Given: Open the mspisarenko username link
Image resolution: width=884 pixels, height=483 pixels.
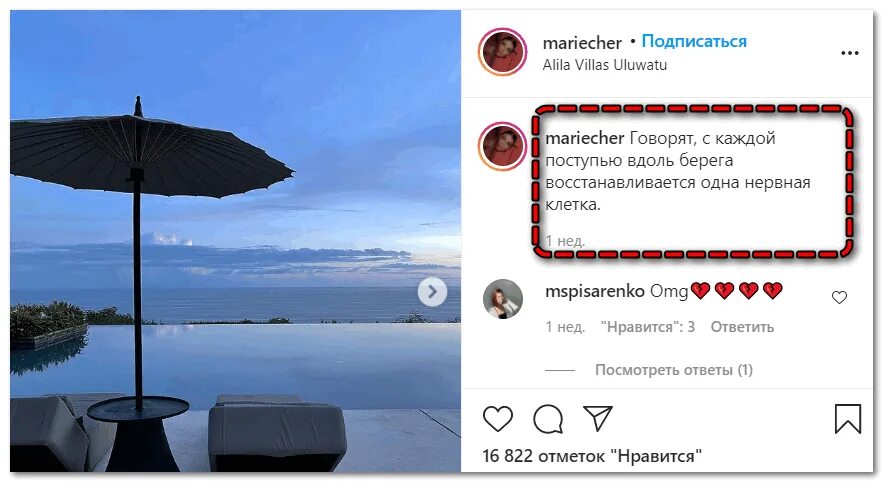Looking at the screenshot, I should (x=595, y=291).
